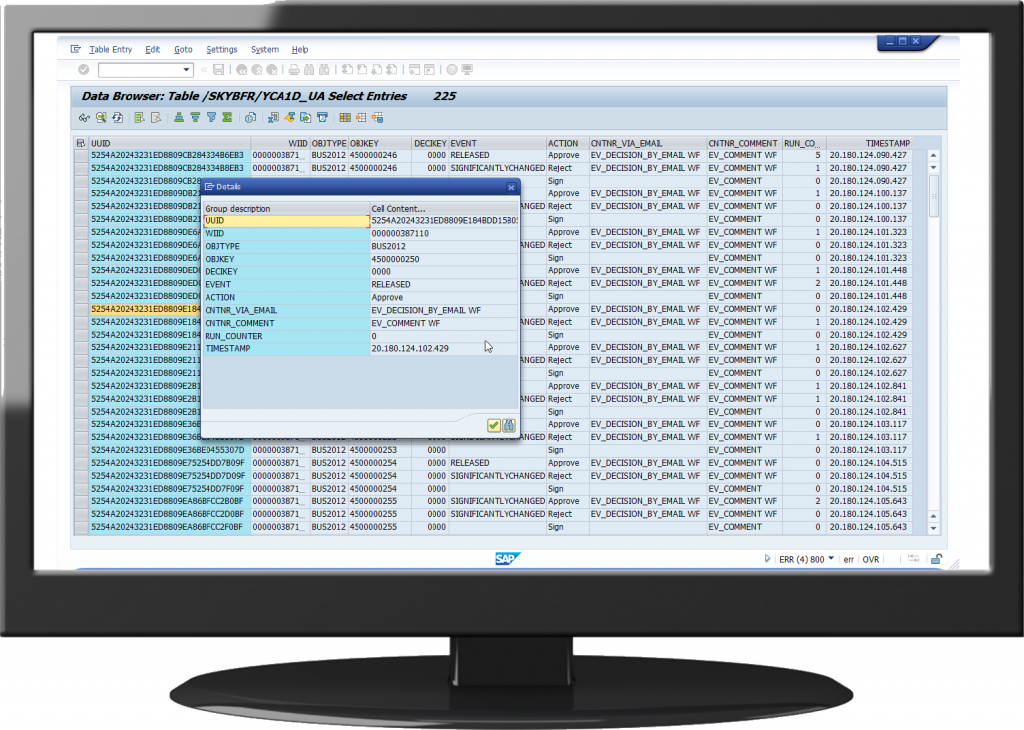Click the Help question mark icon
The height and width of the screenshot is (730, 1024).
point(452,69)
